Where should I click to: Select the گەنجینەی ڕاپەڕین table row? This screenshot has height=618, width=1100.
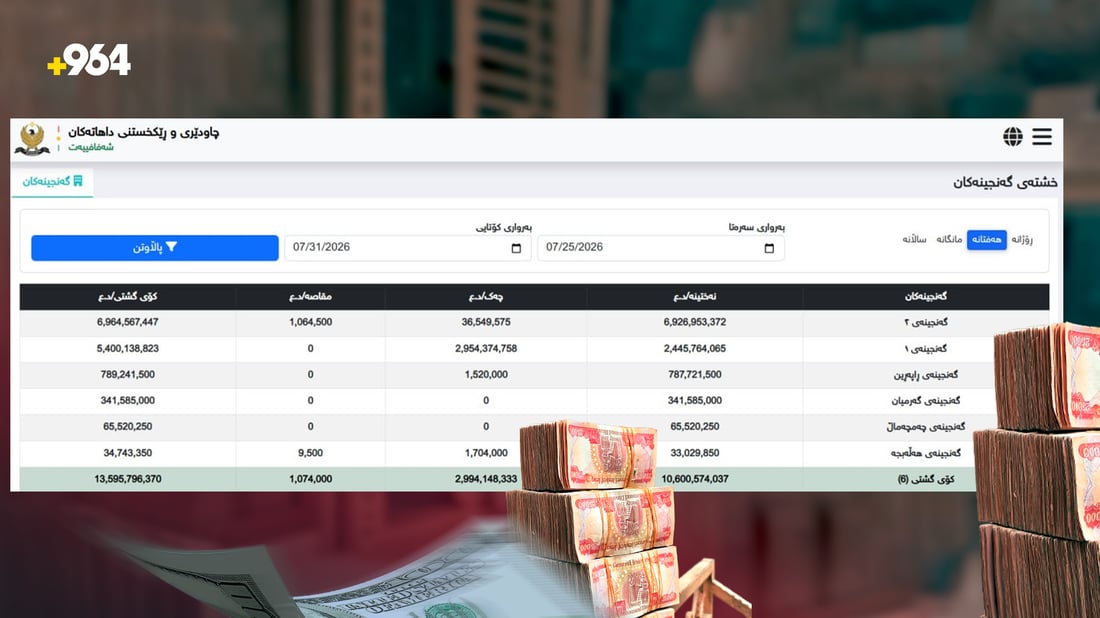535,375
